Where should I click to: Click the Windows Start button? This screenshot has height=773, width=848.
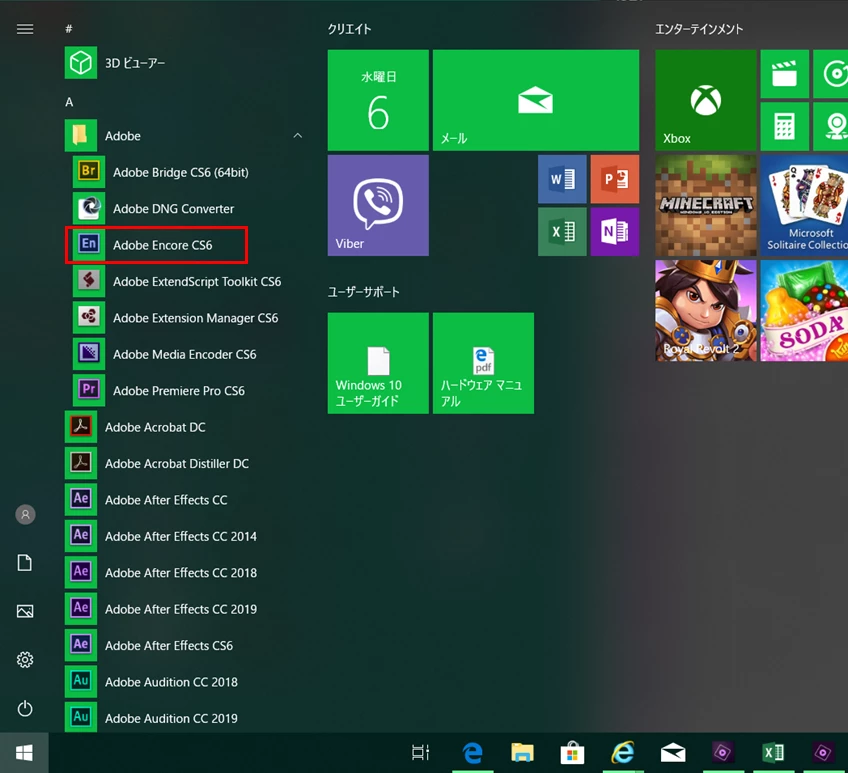[x=24, y=752]
